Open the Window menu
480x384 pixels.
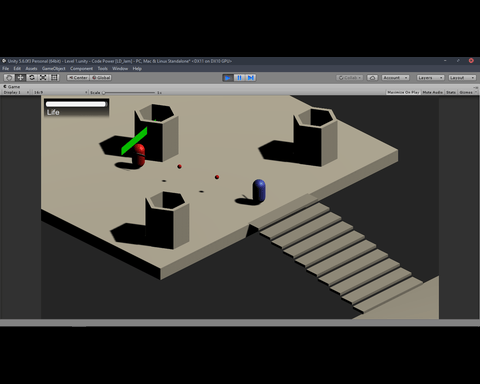point(120,69)
